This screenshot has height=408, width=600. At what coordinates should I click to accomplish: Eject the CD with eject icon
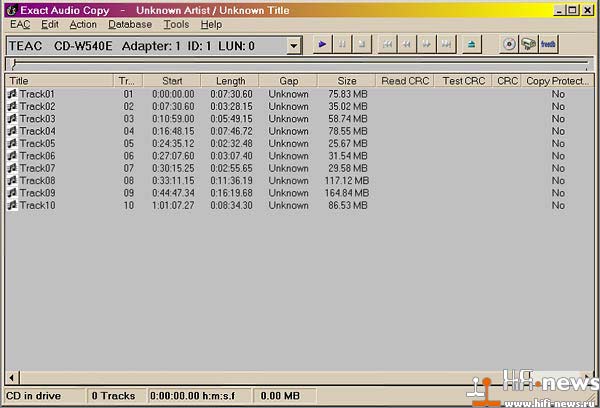coord(471,45)
